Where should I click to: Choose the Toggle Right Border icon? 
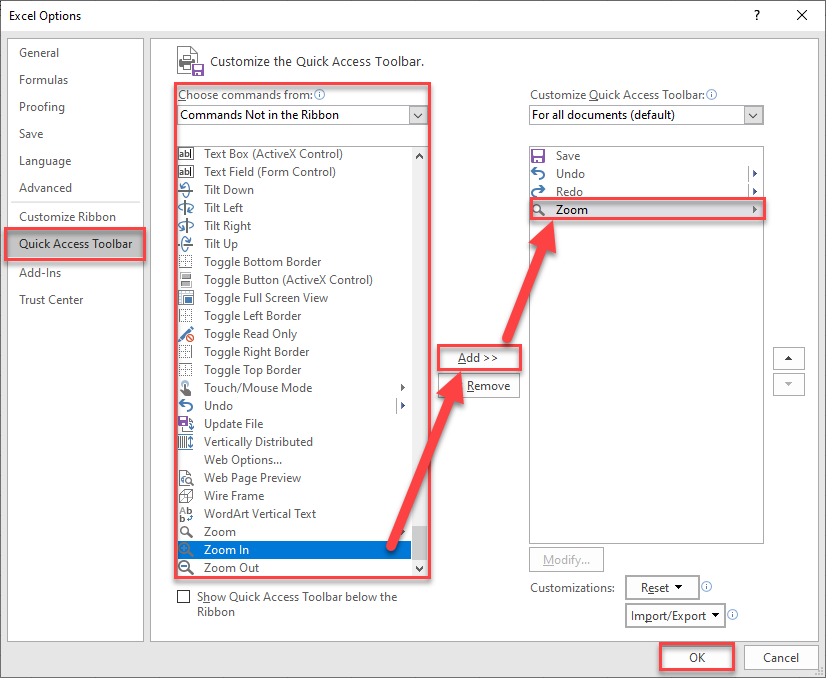pyautogui.click(x=186, y=352)
